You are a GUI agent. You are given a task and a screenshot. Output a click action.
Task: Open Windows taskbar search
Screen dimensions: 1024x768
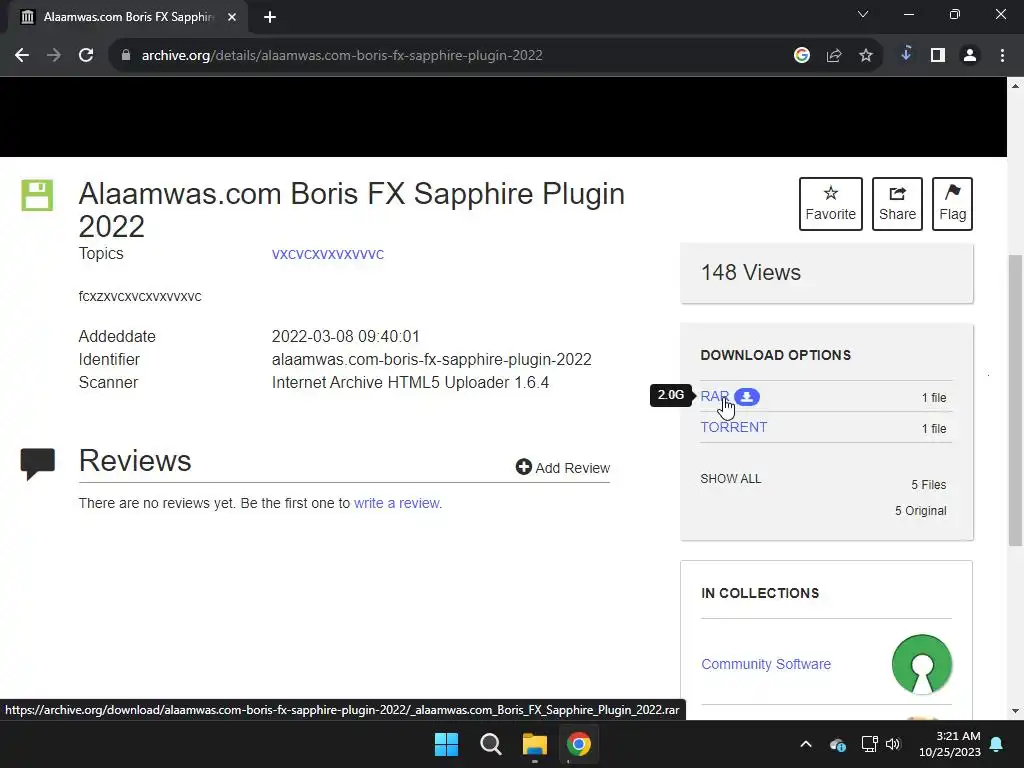tap(490, 744)
